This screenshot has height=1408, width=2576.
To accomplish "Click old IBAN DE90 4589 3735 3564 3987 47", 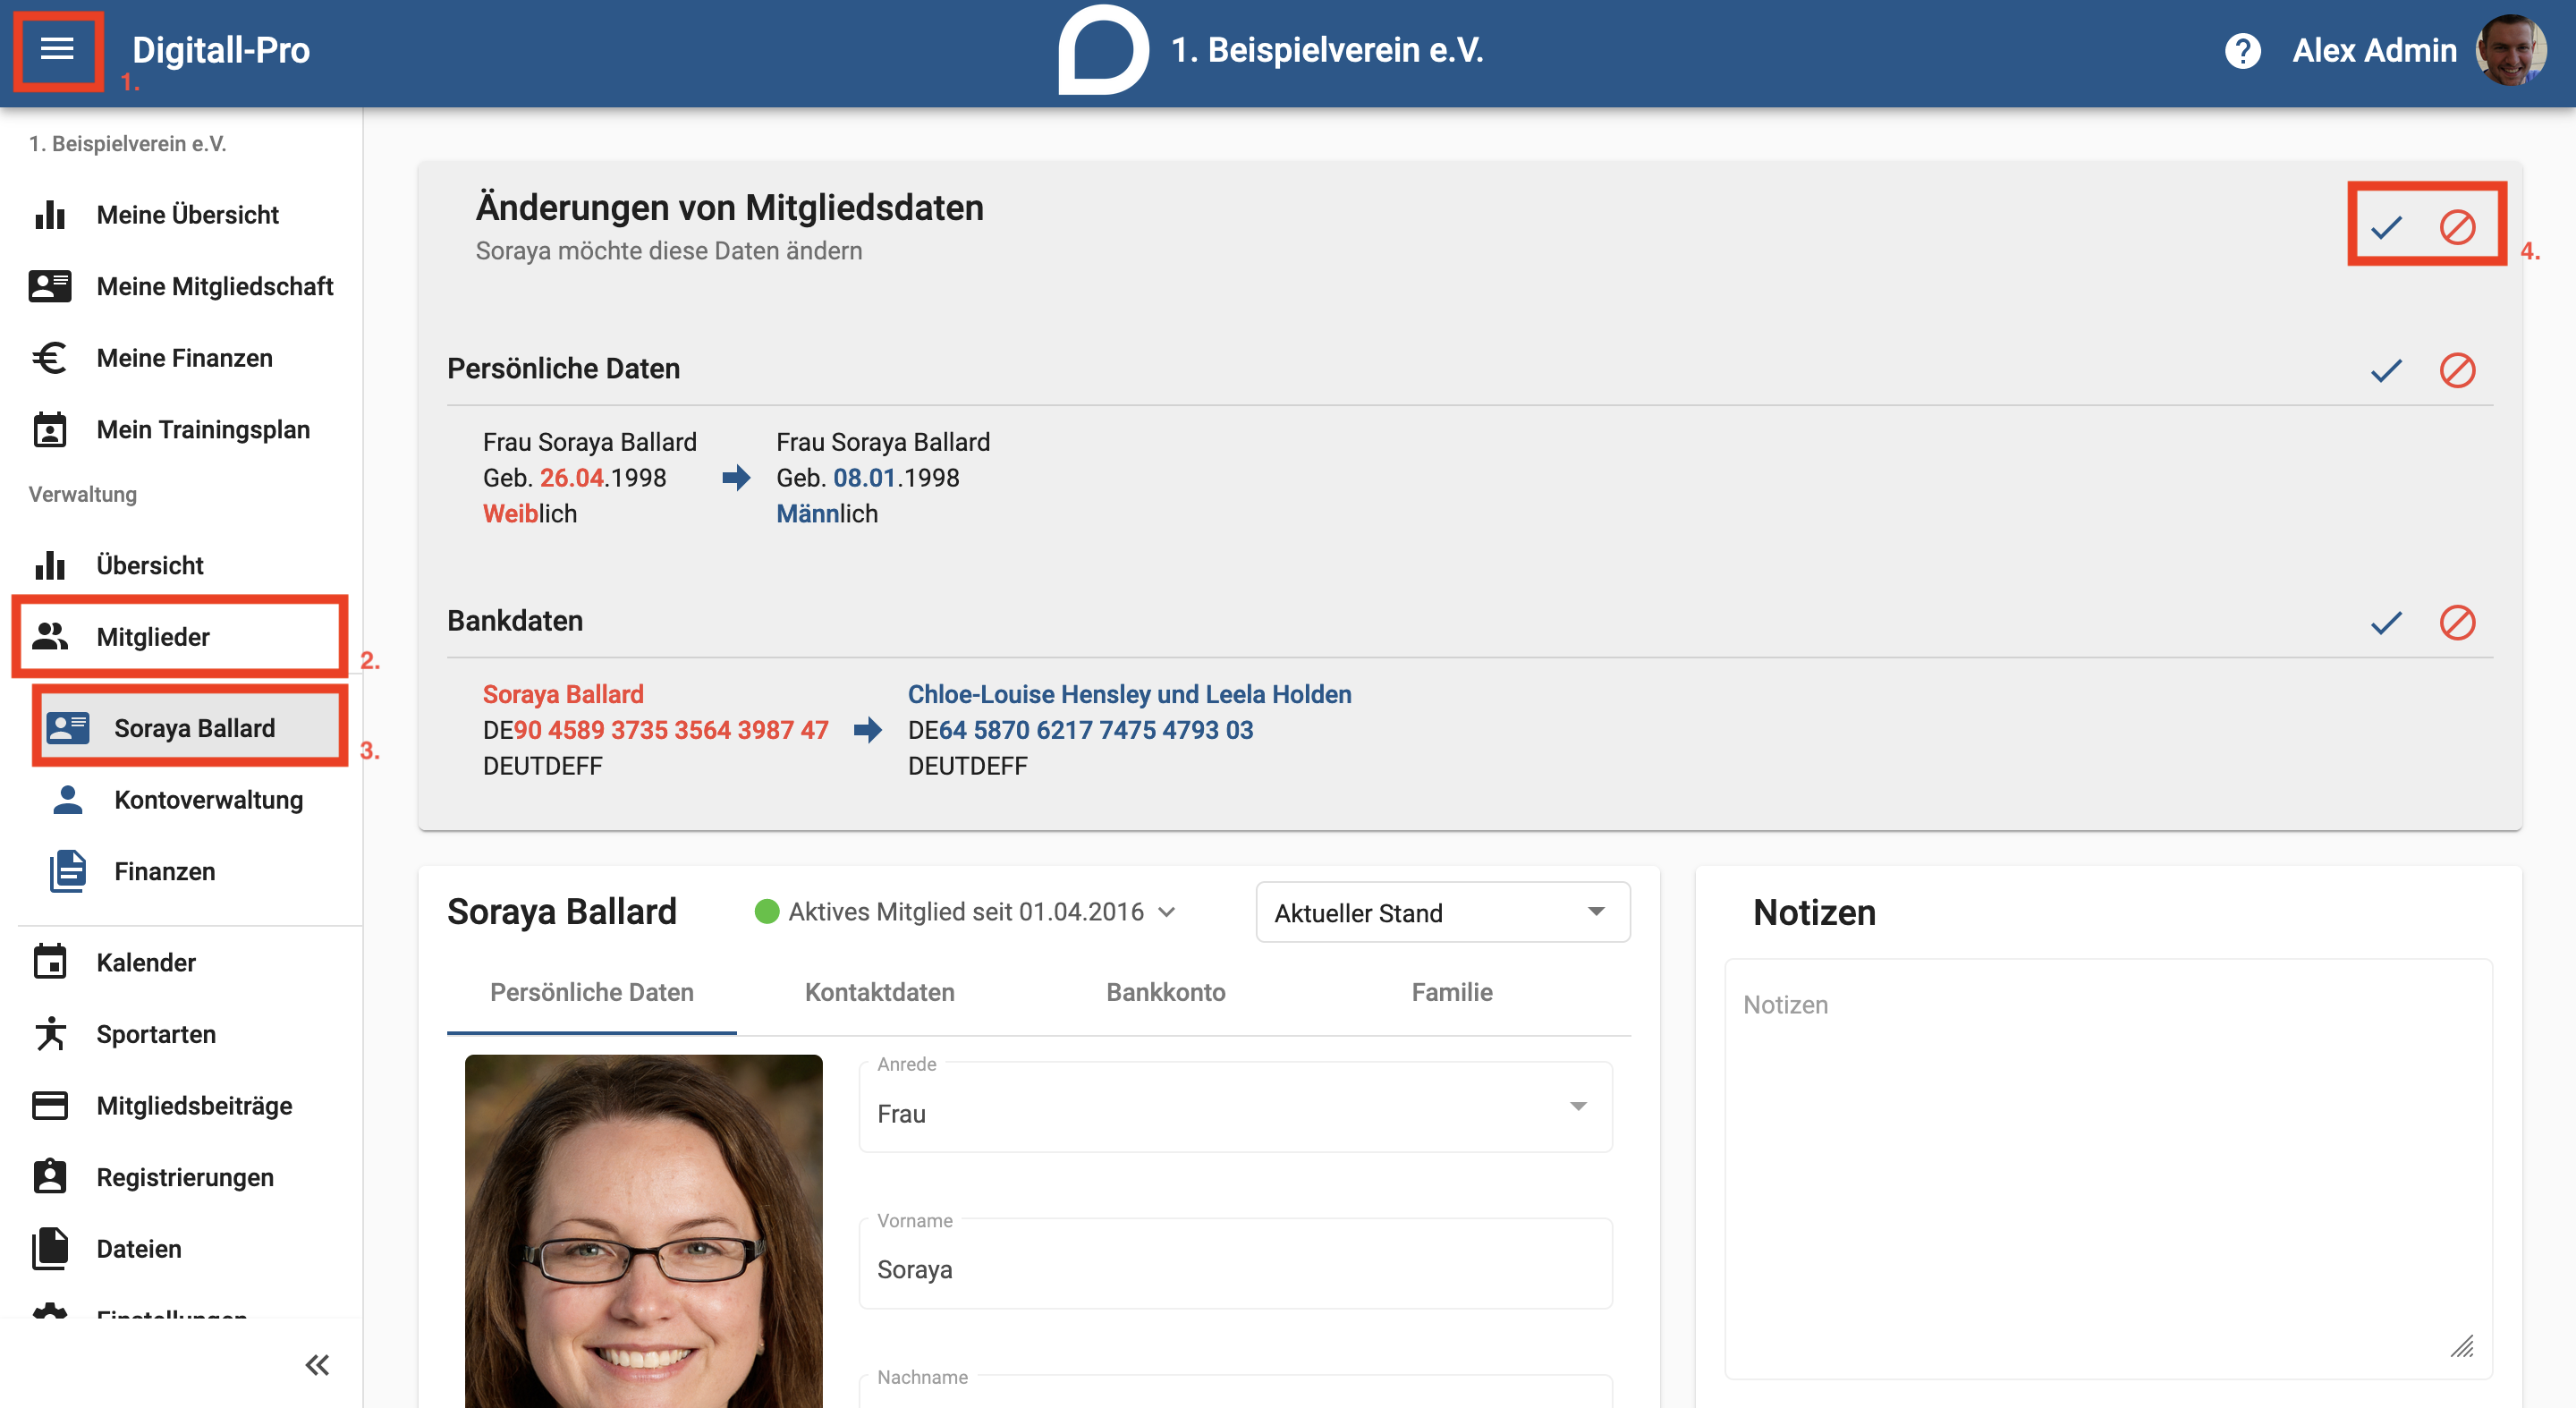I will point(656,730).
